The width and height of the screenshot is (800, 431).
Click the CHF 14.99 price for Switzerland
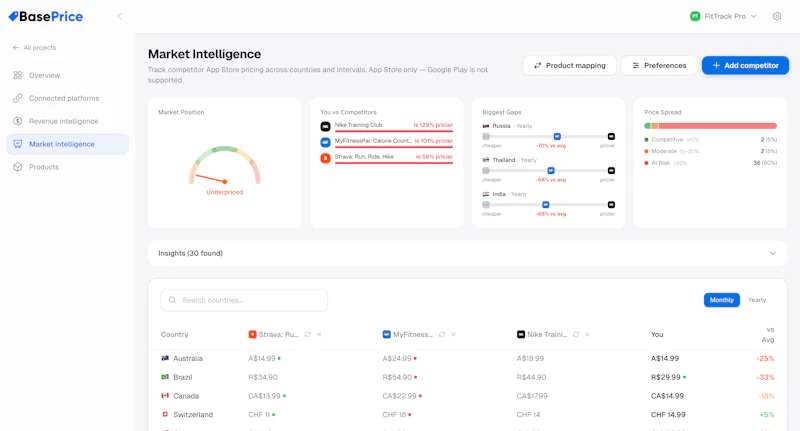click(668, 415)
